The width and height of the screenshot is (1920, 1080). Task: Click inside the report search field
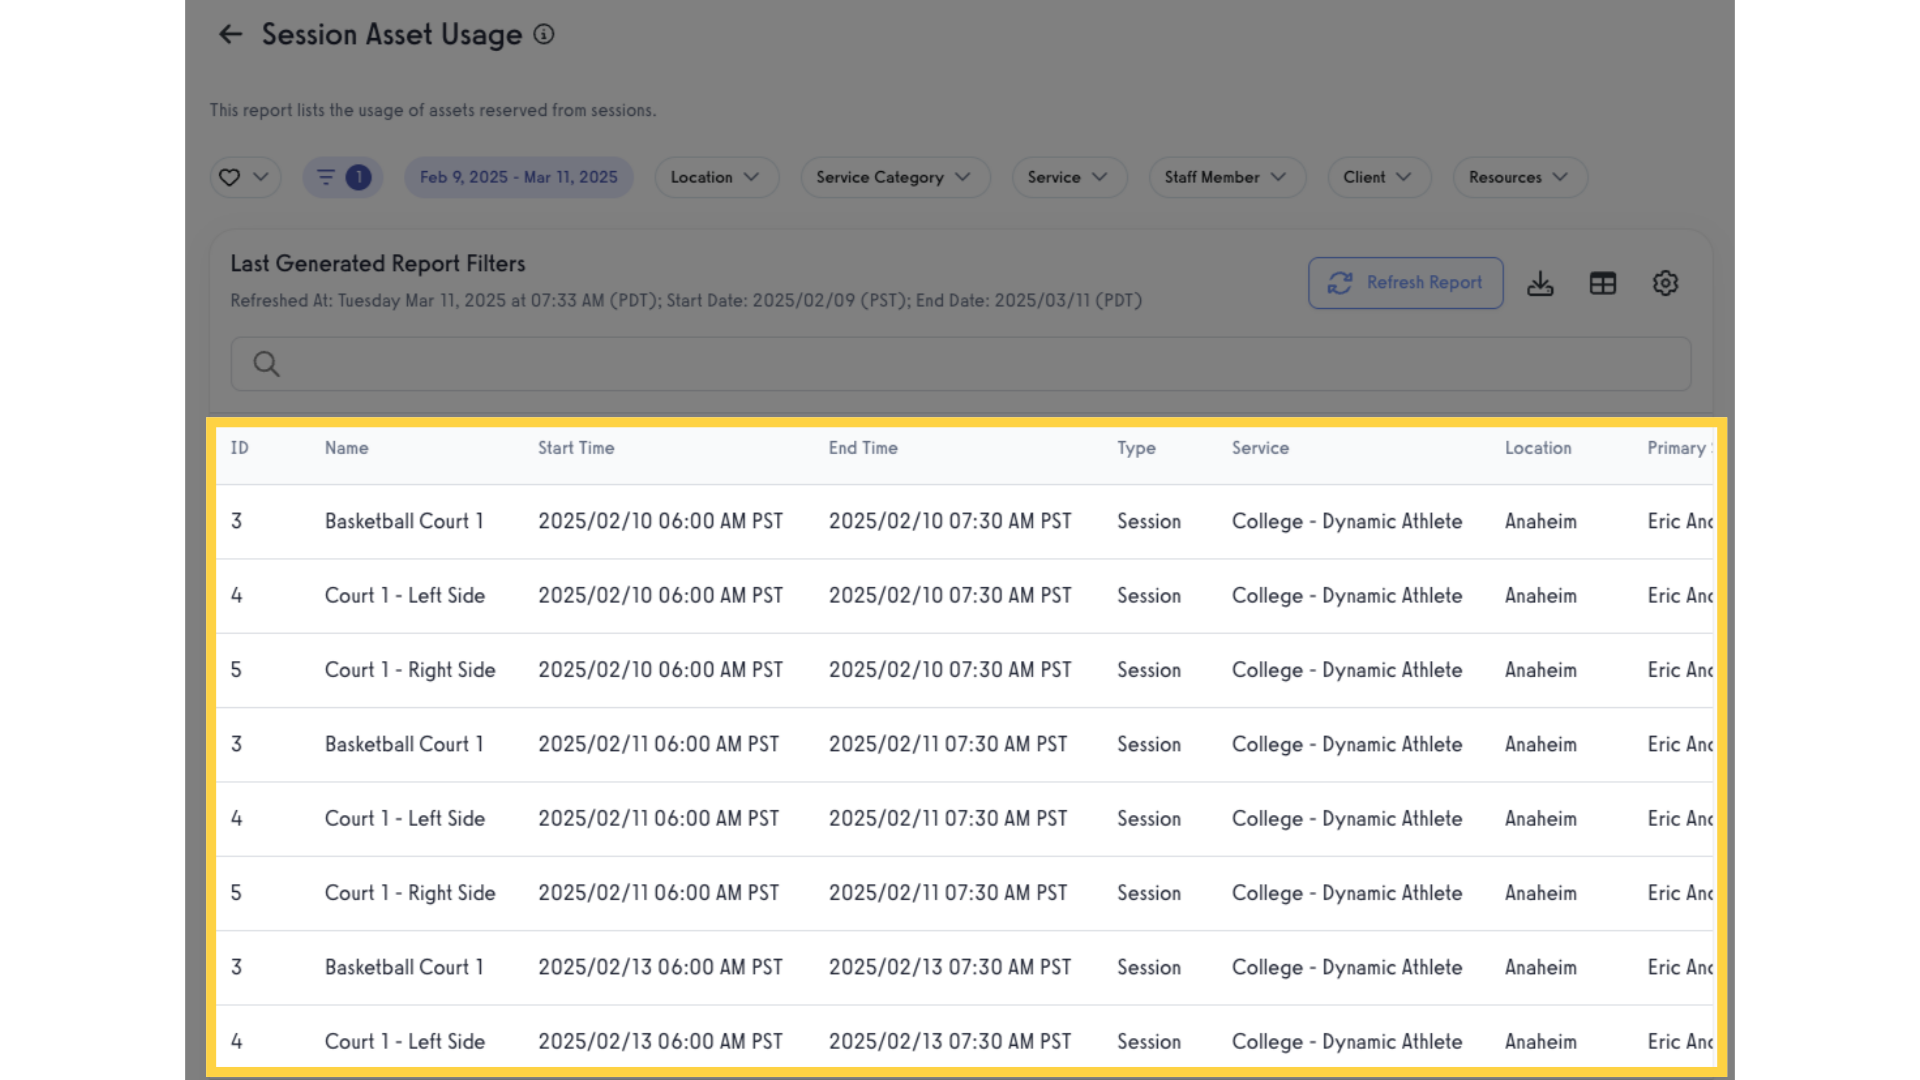point(960,364)
